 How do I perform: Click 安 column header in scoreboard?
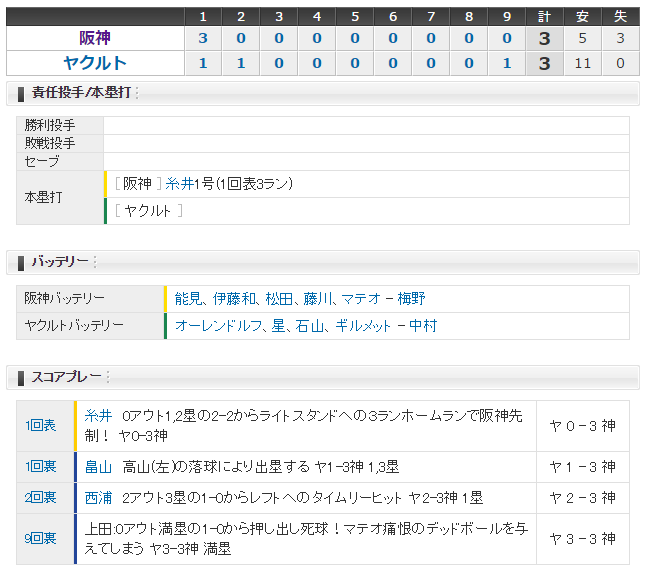pyautogui.click(x=583, y=16)
